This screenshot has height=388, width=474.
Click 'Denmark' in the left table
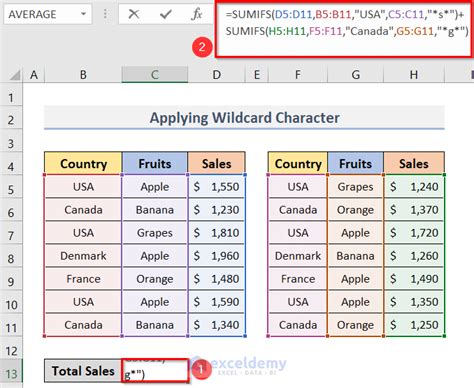(83, 256)
